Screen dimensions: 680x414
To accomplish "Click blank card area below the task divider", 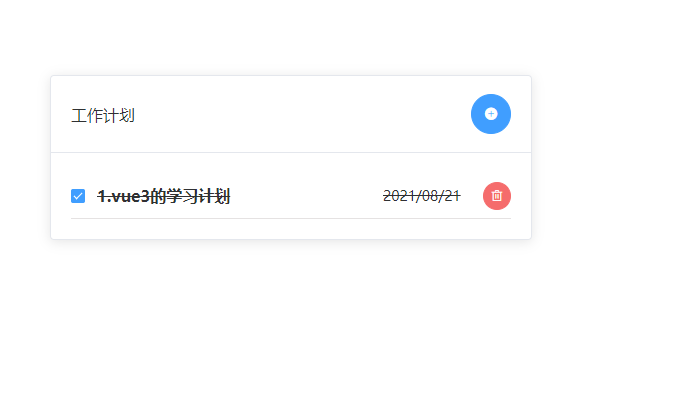I will (291, 228).
